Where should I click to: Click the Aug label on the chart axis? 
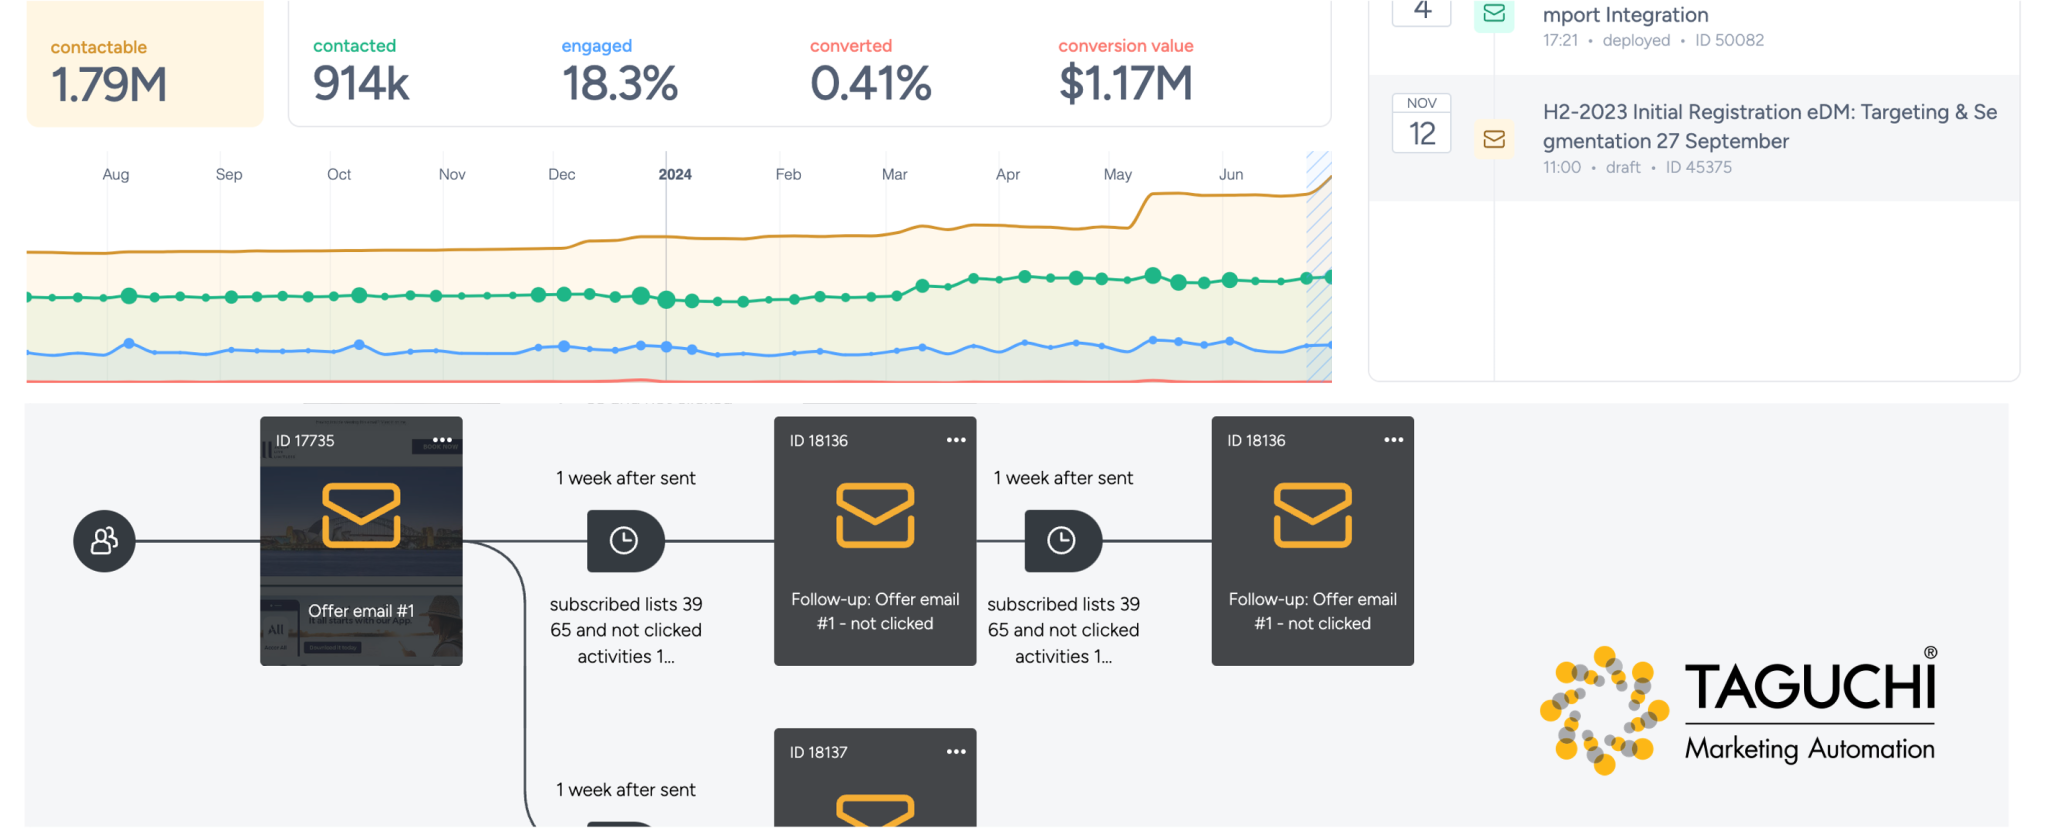116,174
